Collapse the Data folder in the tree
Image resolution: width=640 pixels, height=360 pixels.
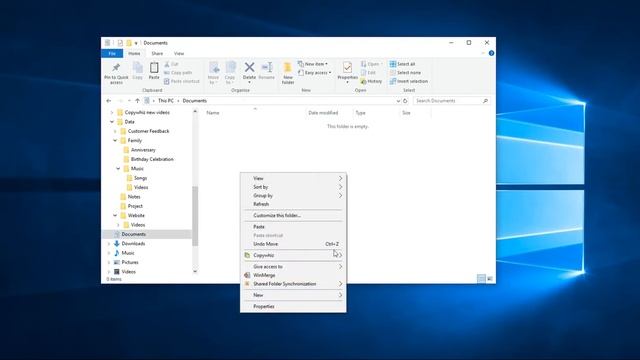[x=112, y=122]
